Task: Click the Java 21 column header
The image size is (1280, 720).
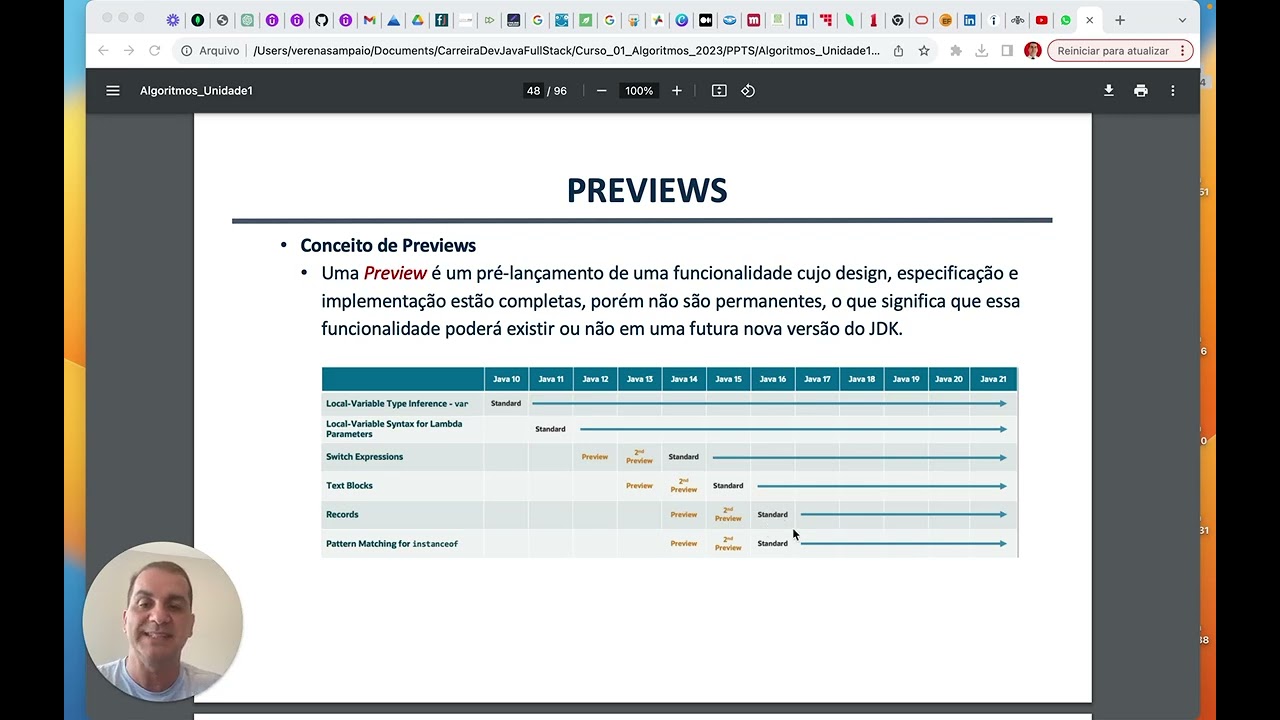Action: 993,379
